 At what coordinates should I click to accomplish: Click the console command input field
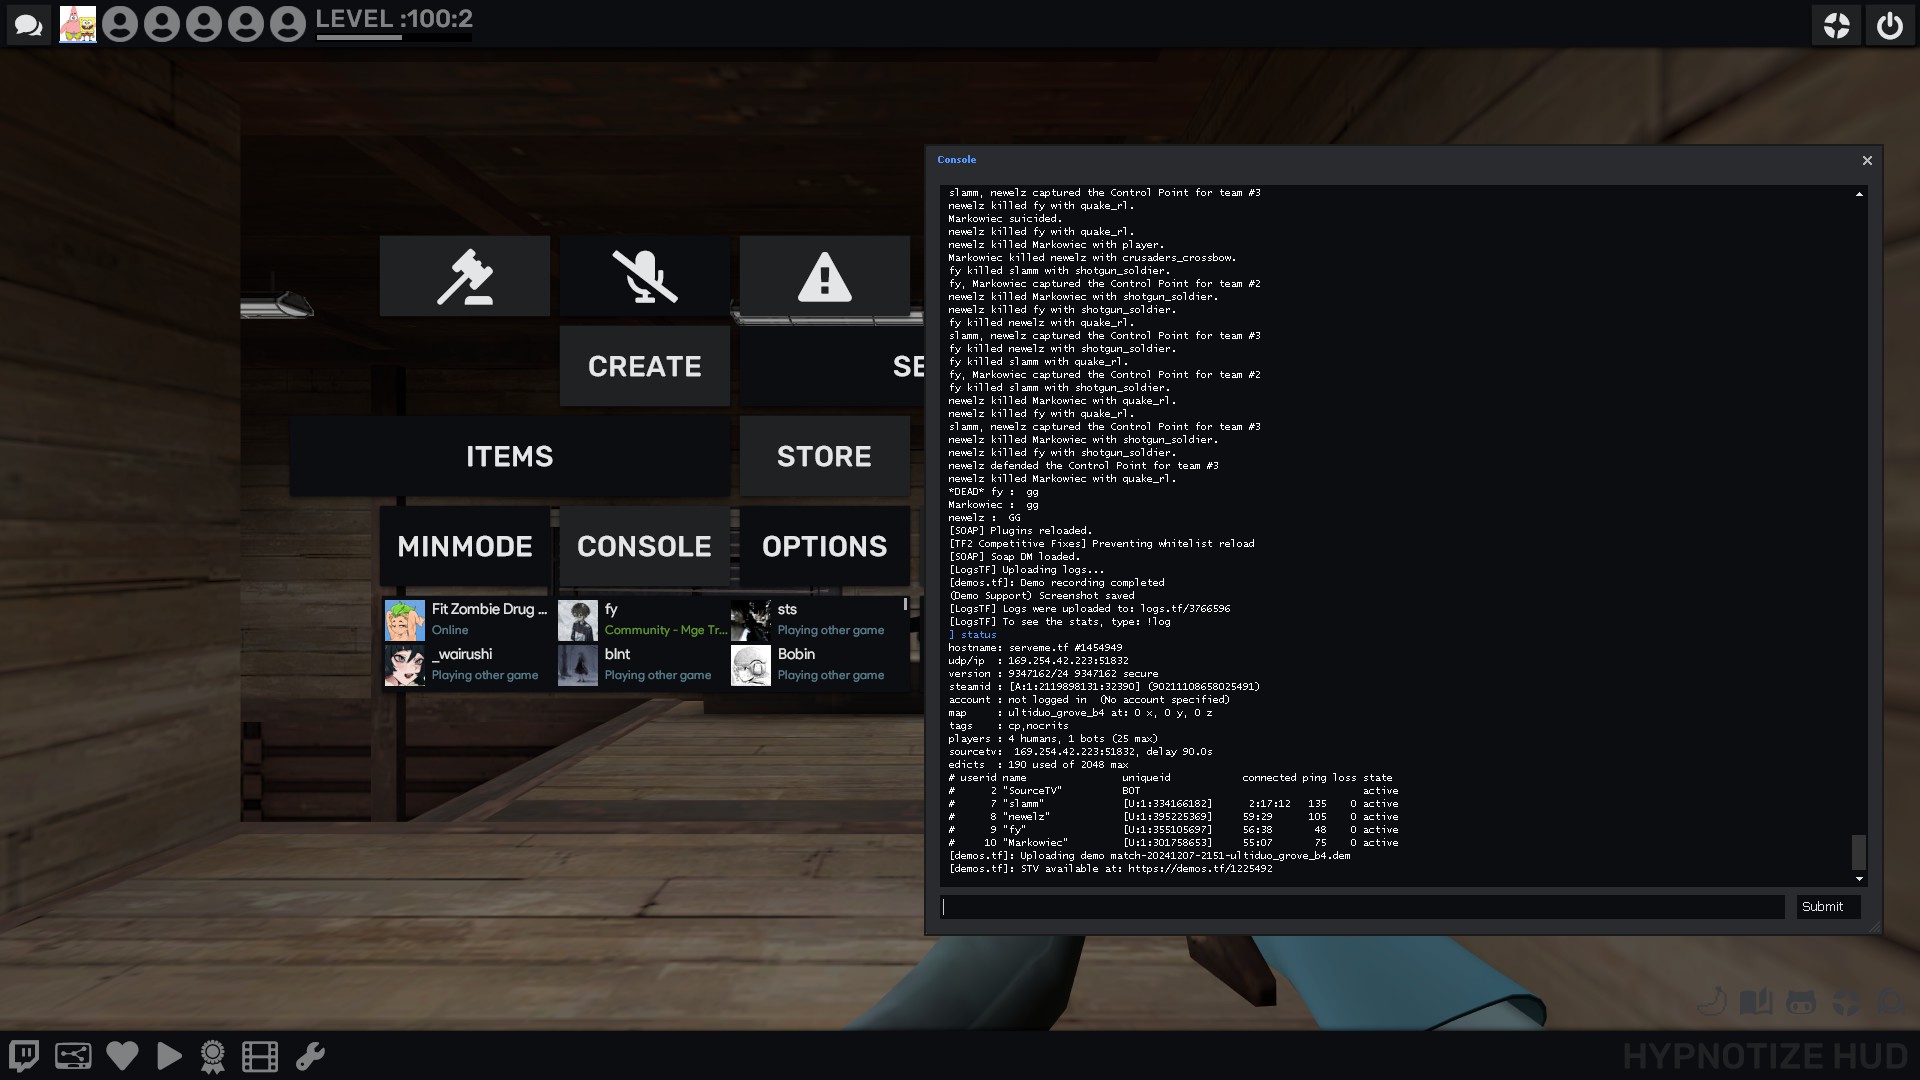(1362, 907)
